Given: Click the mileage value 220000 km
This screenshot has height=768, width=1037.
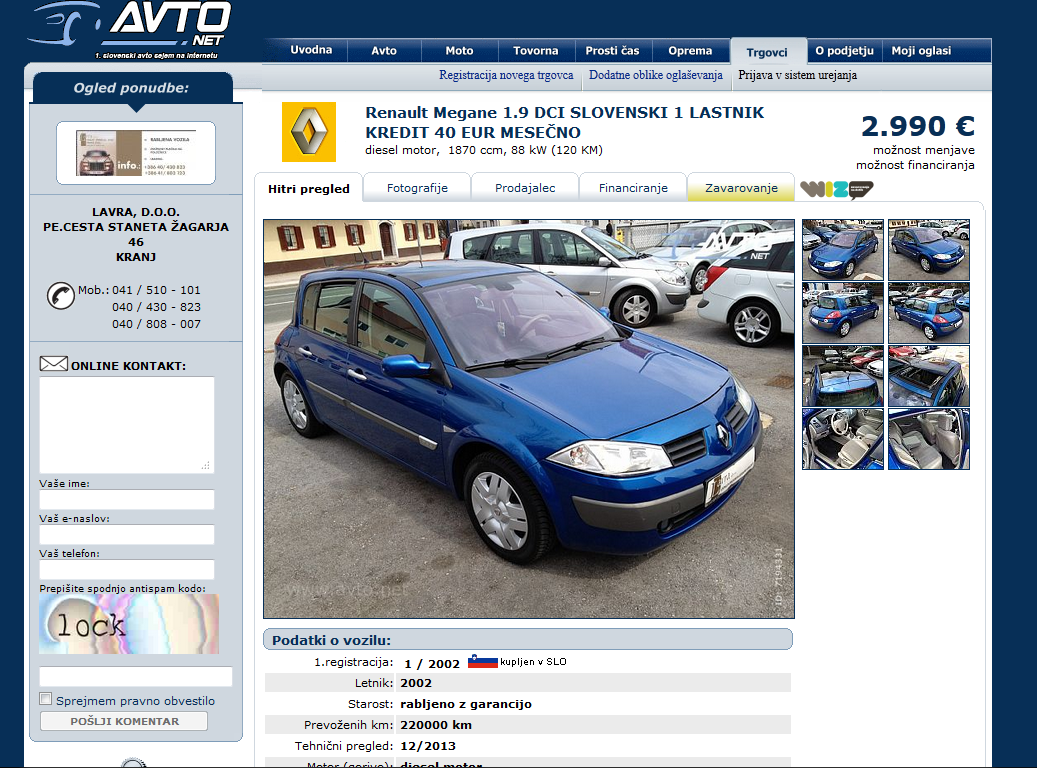Looking at the screenshot, I should coord(436,725).
